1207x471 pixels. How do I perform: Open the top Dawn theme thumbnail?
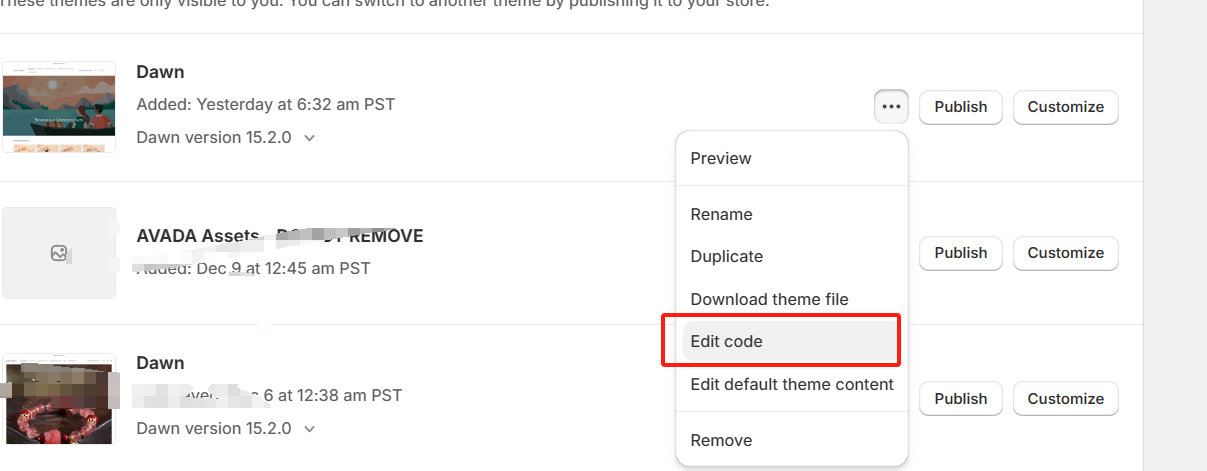tap(59, 107)
